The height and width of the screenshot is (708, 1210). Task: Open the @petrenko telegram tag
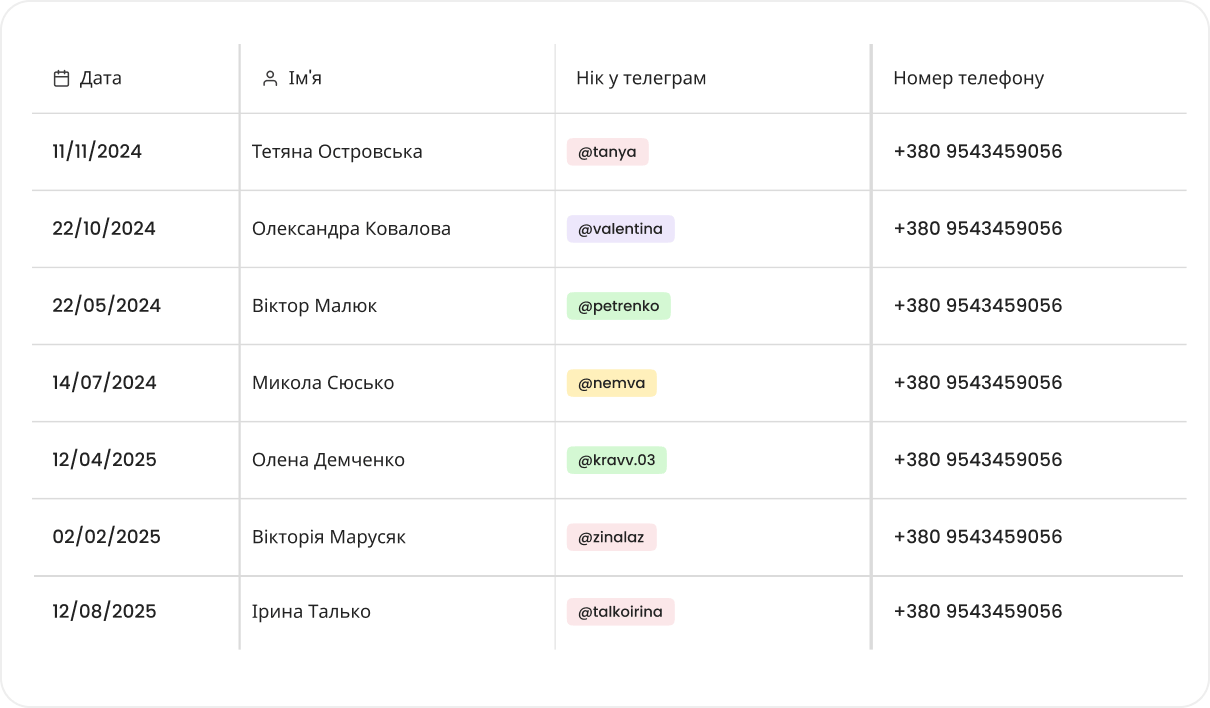tap(618, 306)
